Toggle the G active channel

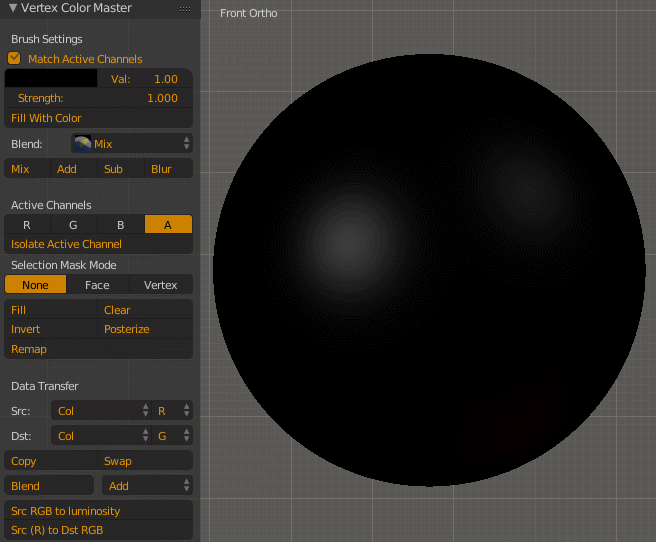tap(74, 225)
